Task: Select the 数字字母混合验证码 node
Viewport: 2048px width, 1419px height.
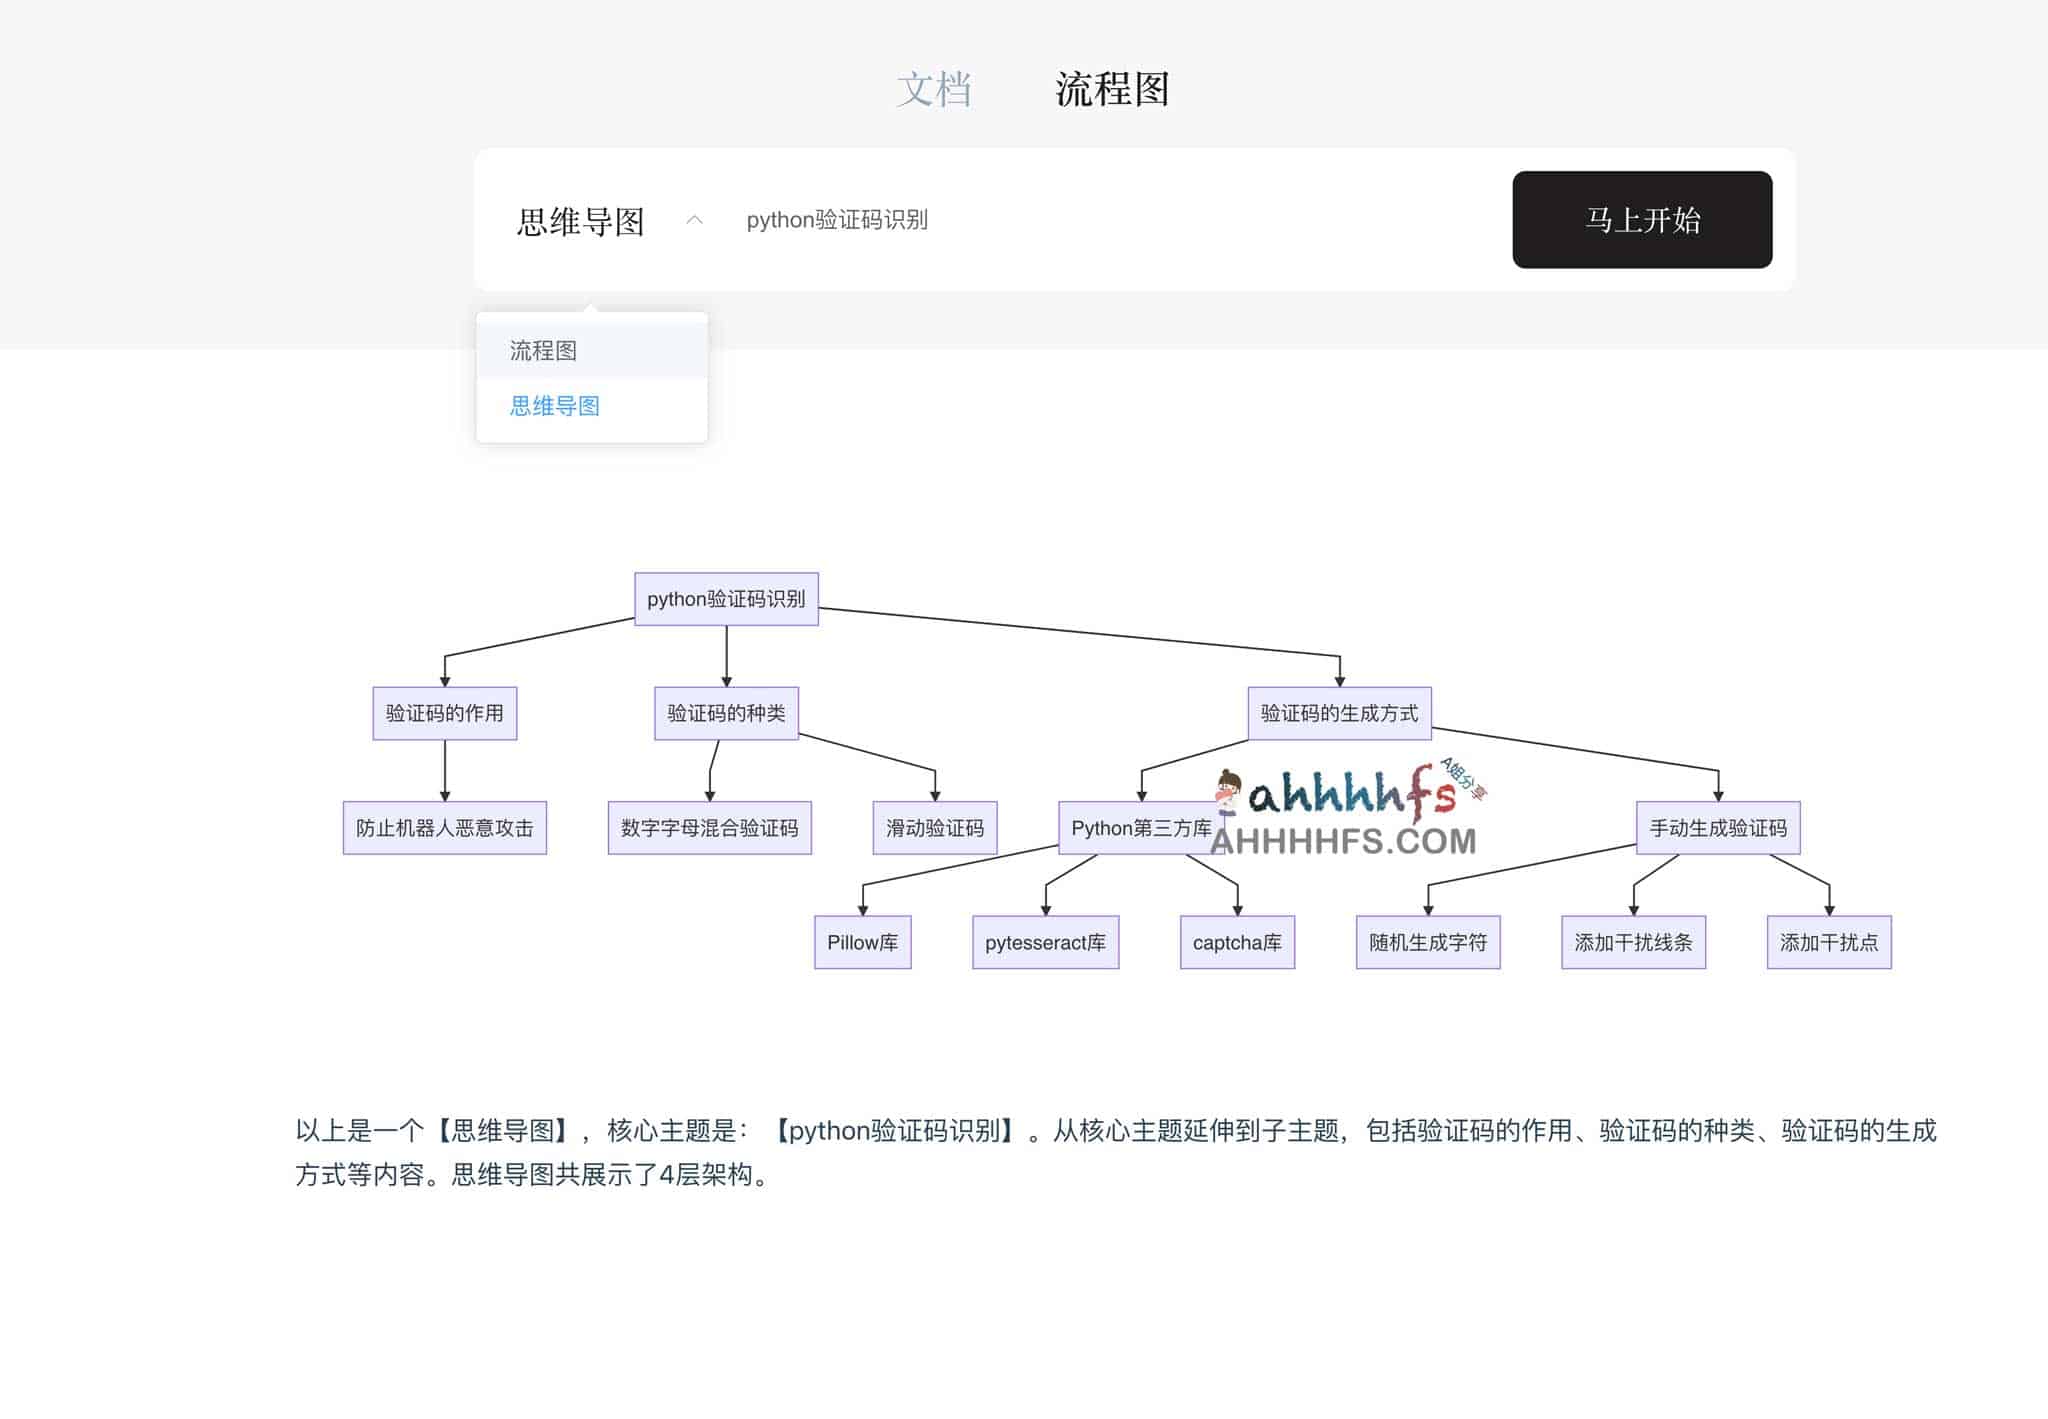Action: pyautogui.click(x=709, y=828)
